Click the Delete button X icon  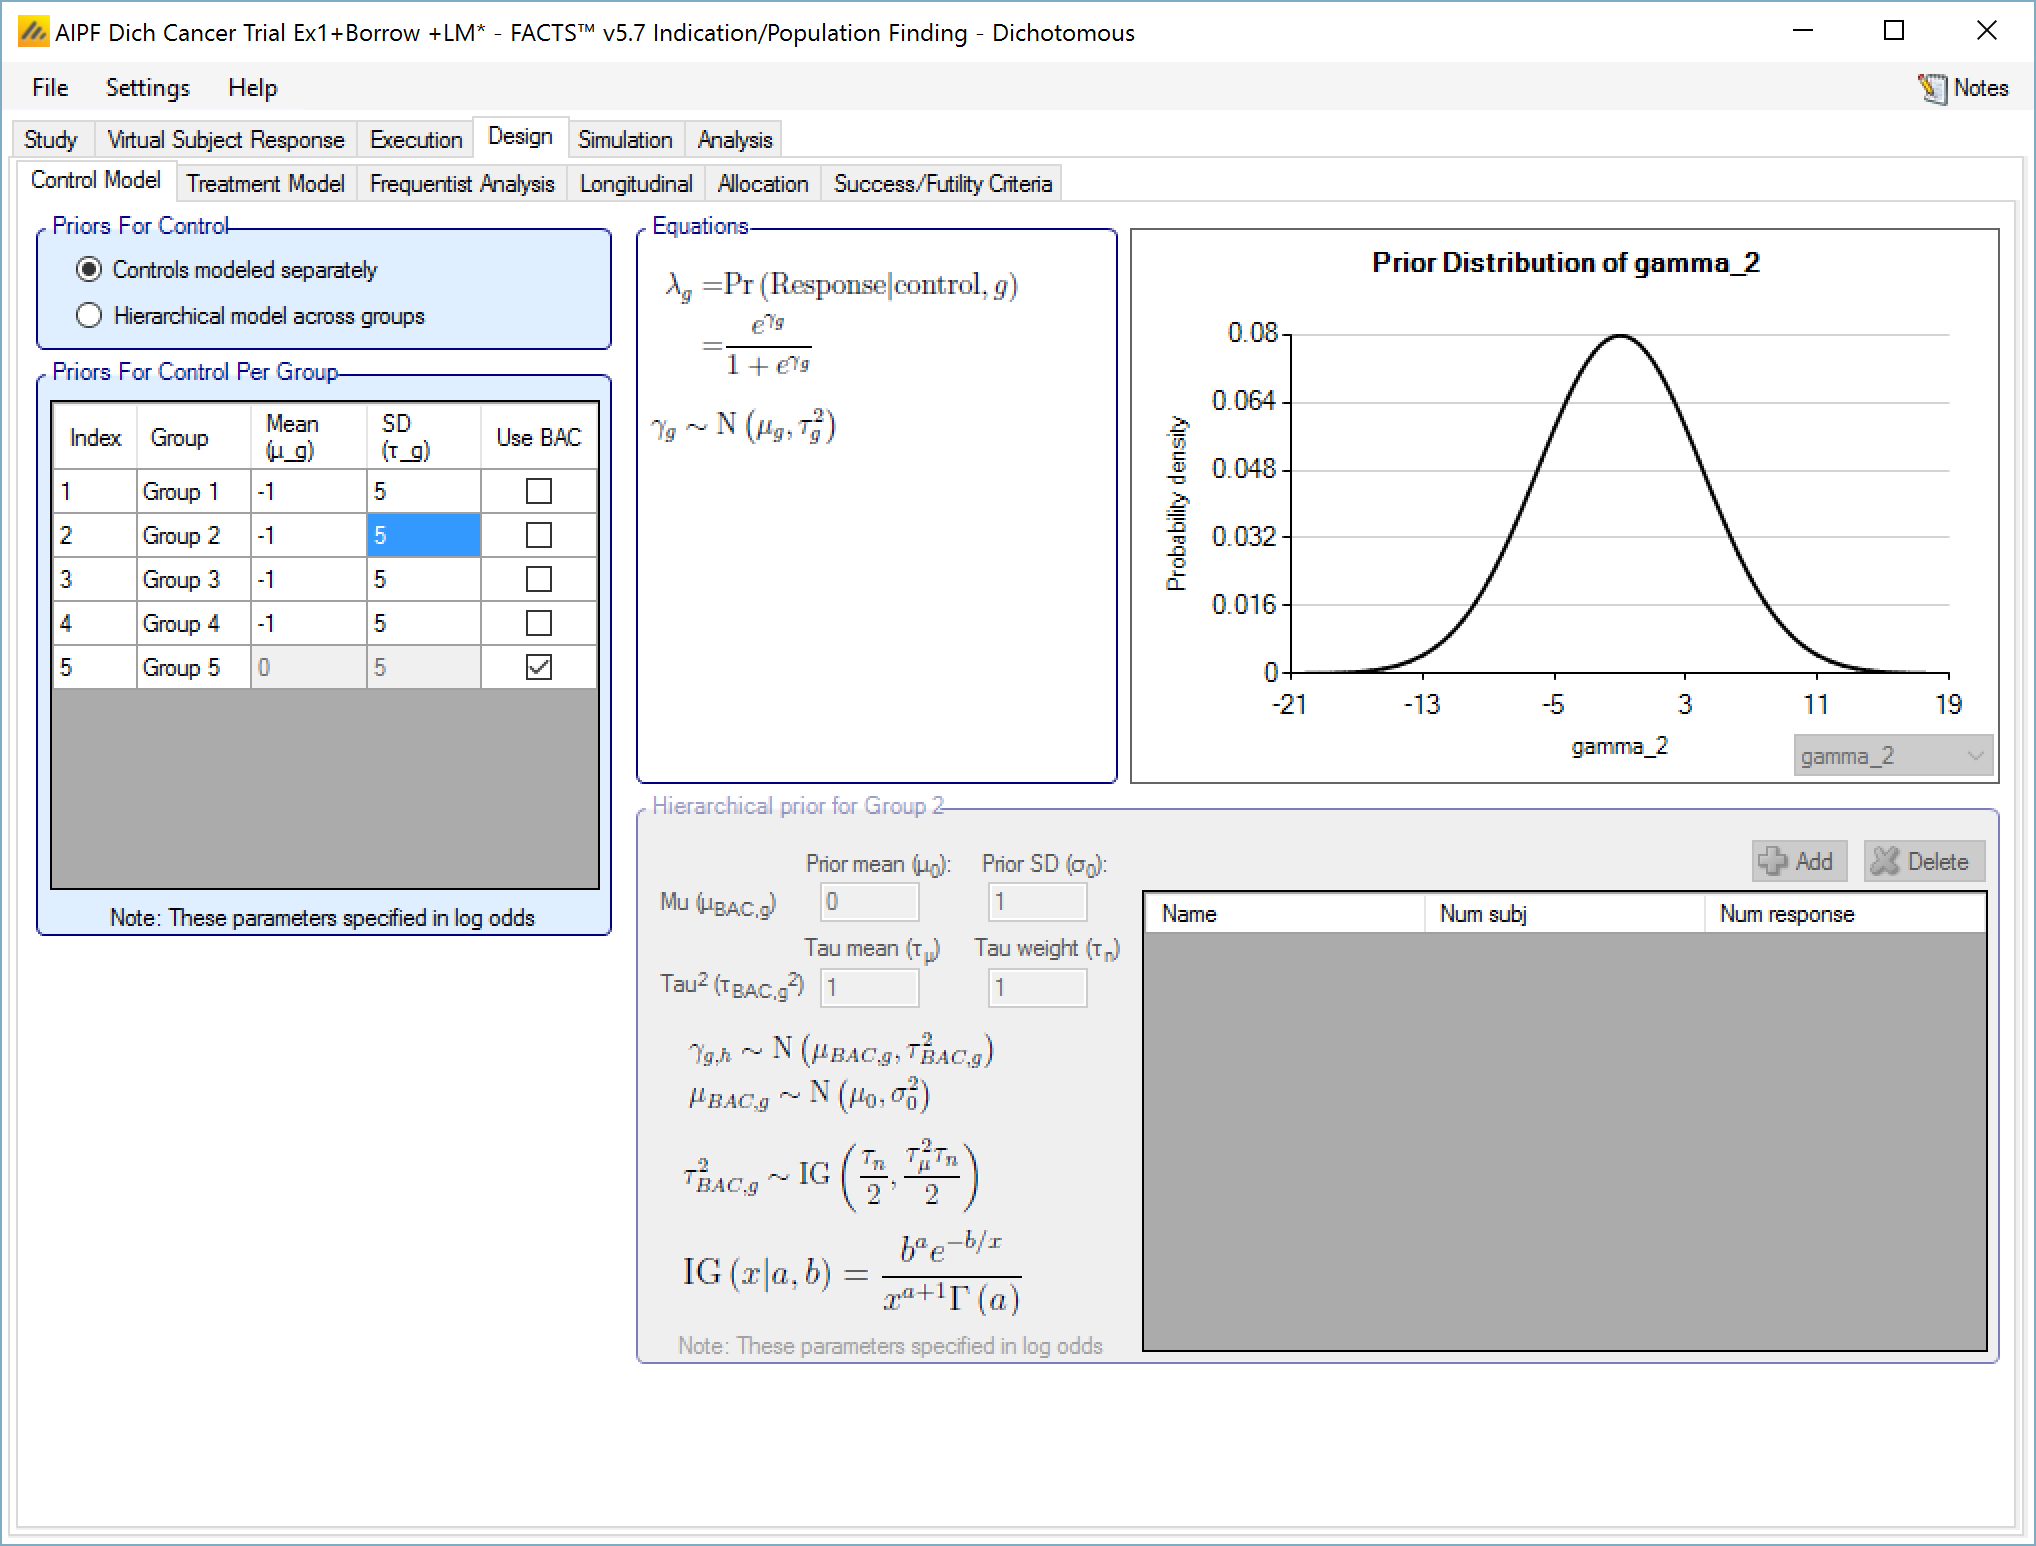point(1885,861)
